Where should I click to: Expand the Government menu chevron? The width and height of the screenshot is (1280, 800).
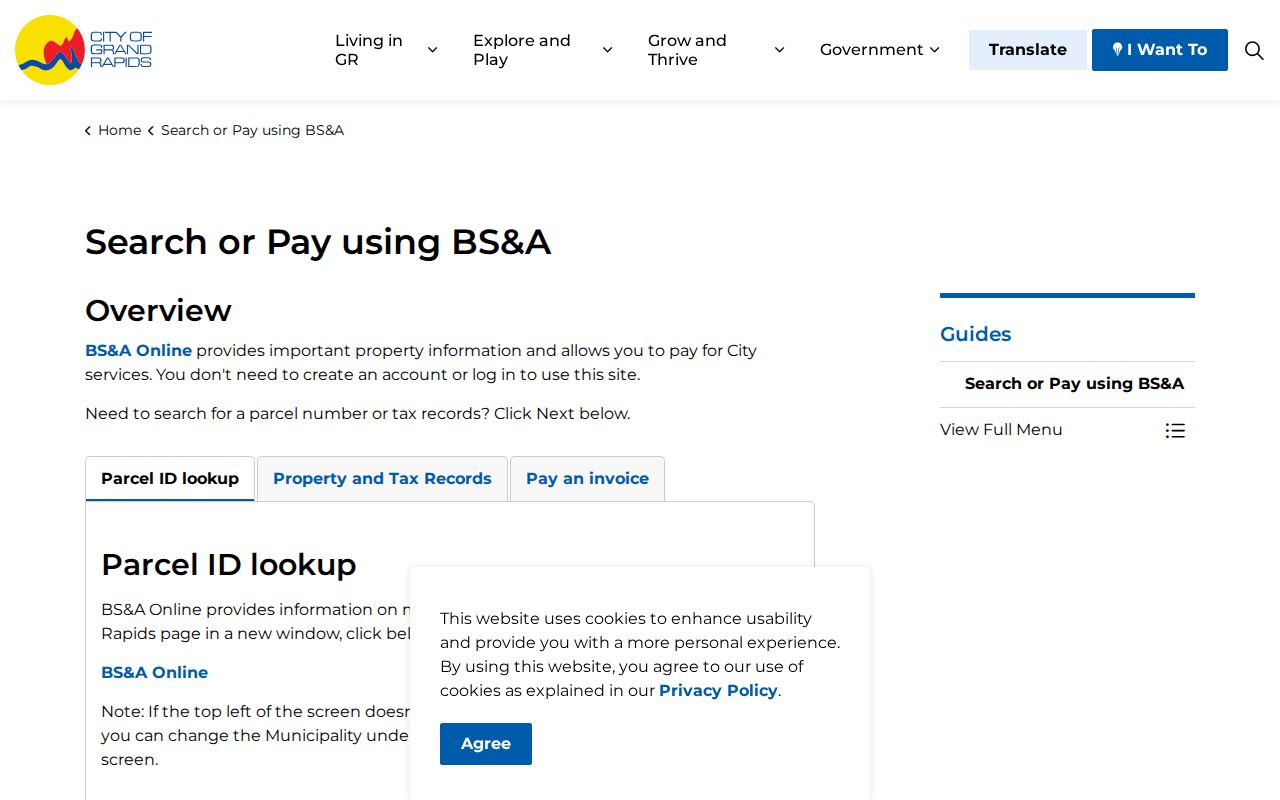934,50
